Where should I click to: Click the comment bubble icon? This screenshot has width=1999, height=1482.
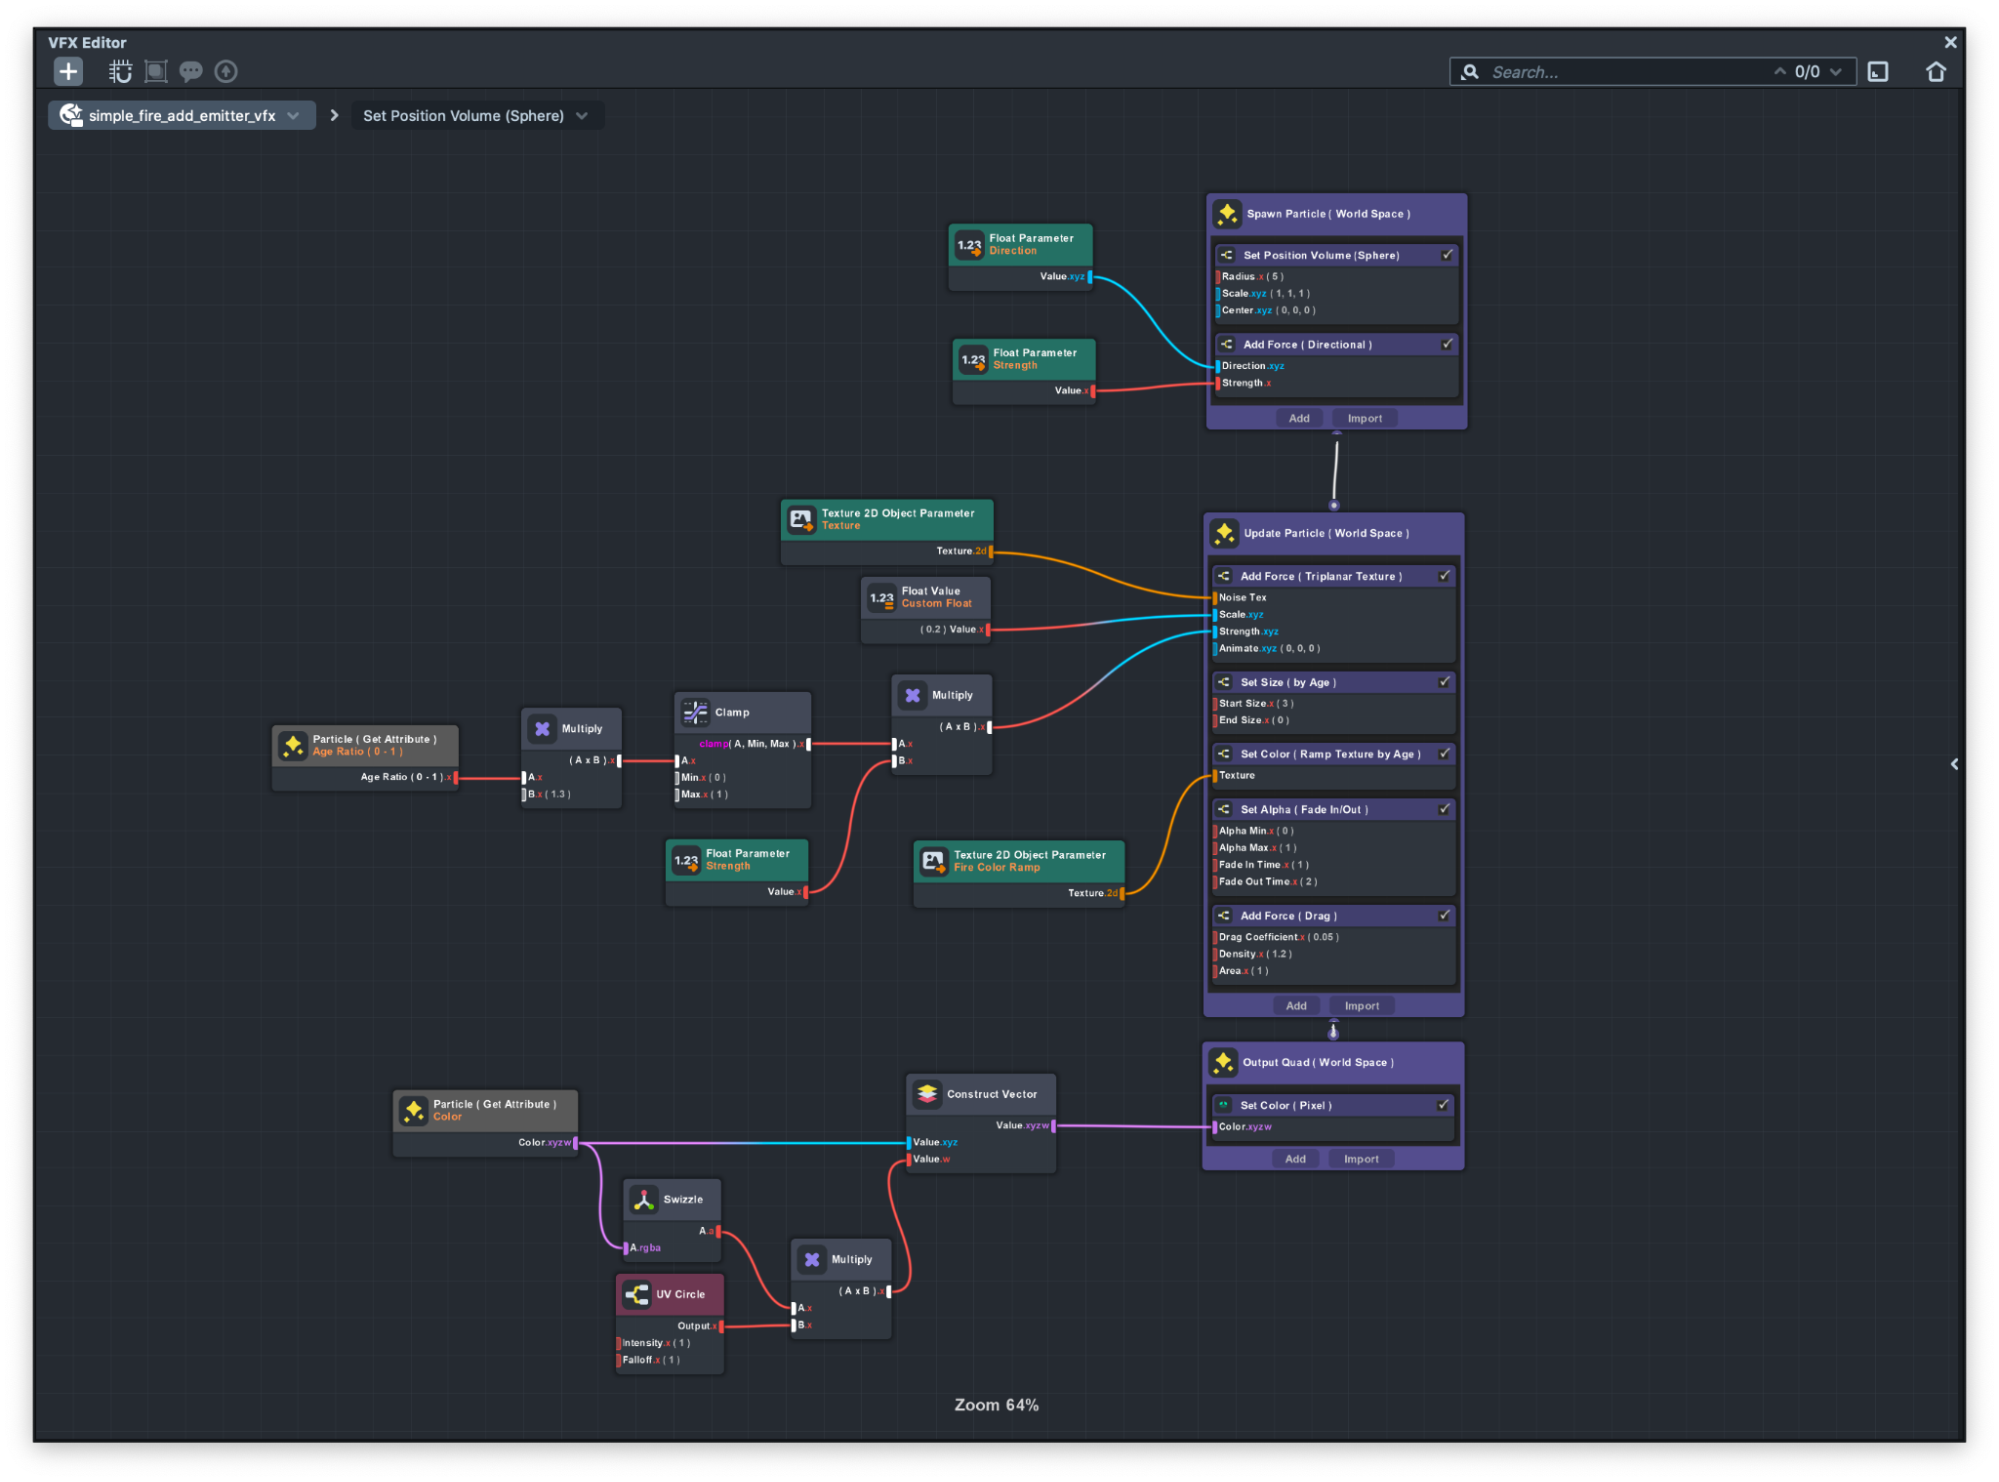point(190,71)
